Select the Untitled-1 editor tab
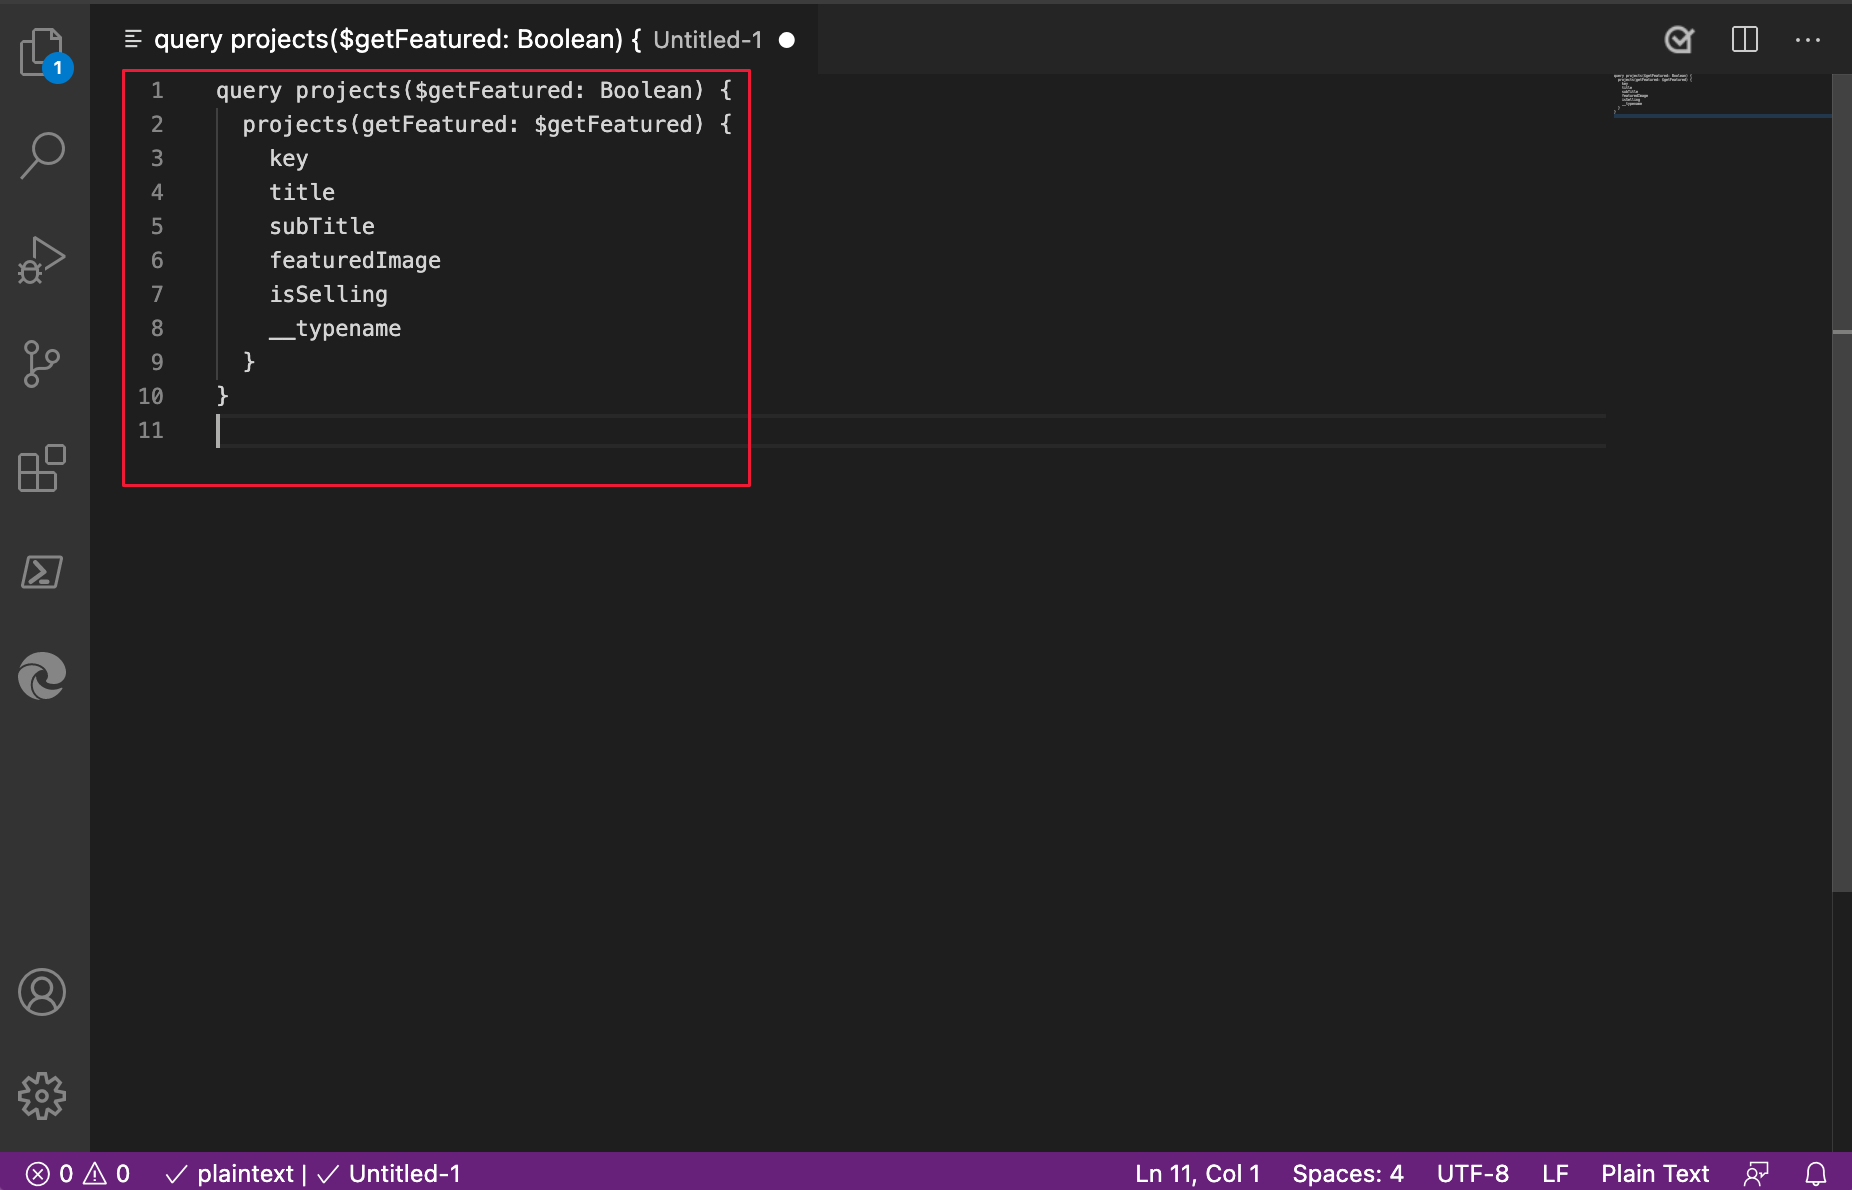This screenshot has height=1190, width=1852. (706, 39)
